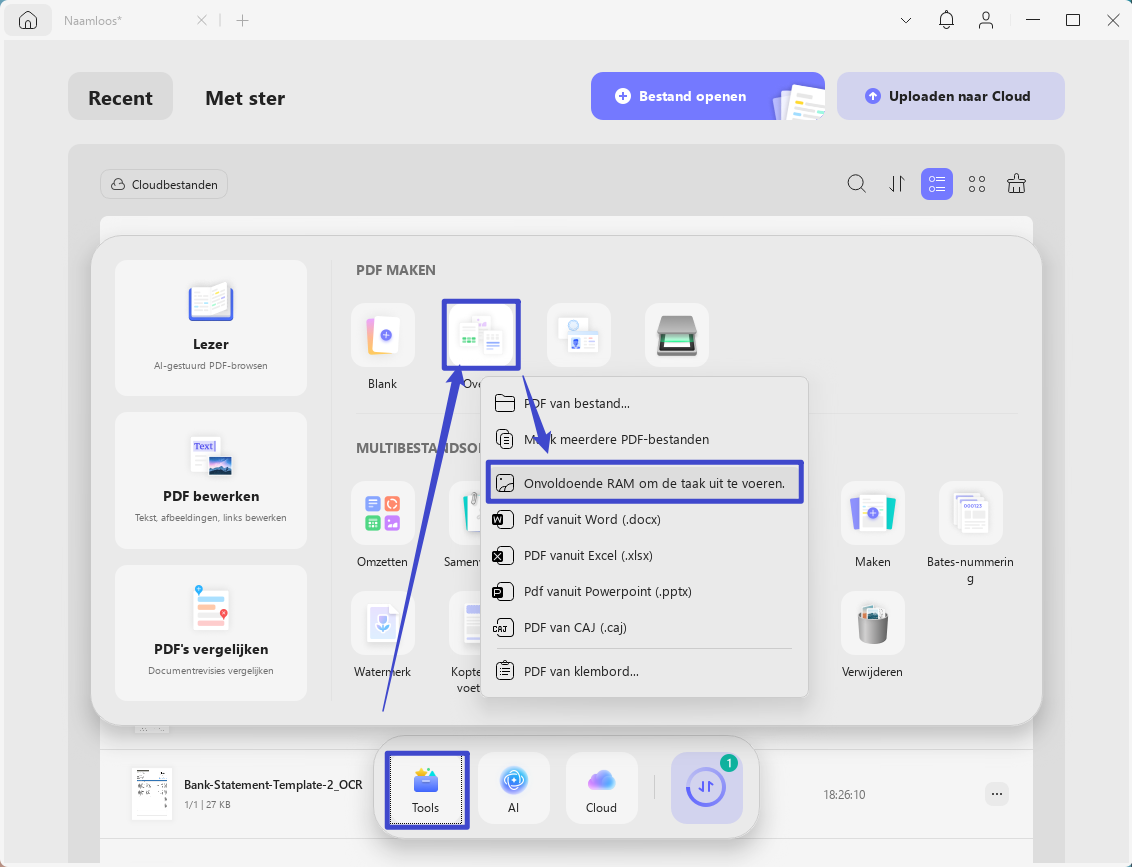This screenshot has width=1132, height=867.
Task: Select the Bank-Statement-Template-2_OCR file name
Action: (273, 785)
